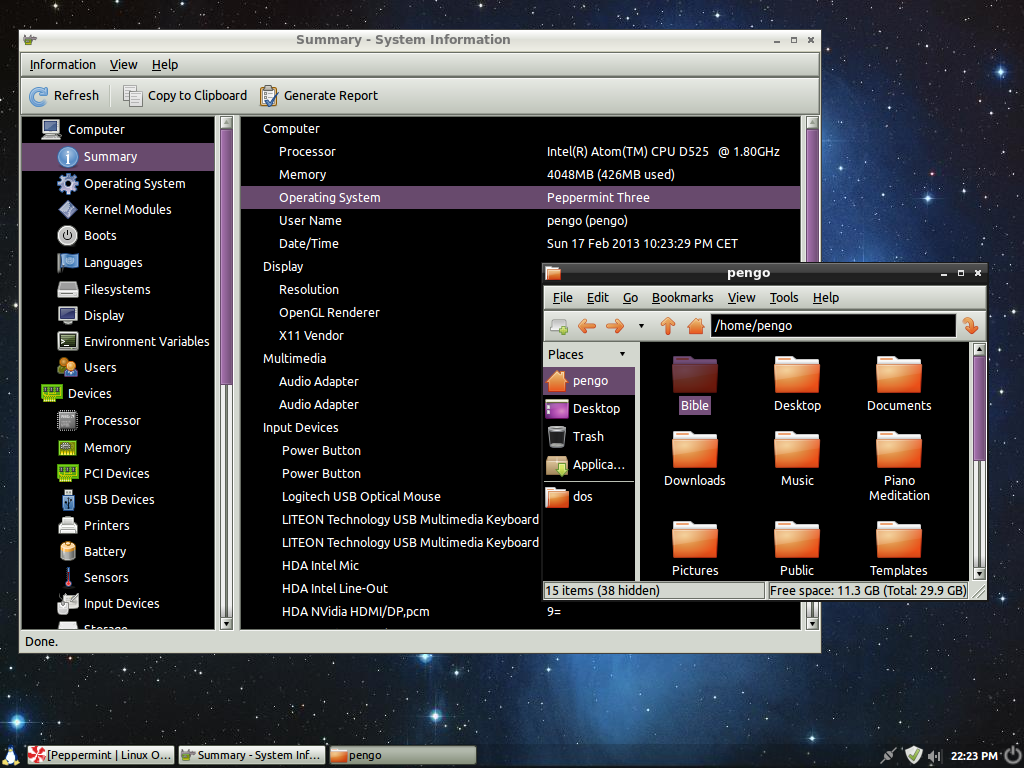1024x768 pixels.
Task: Select the Applications entry in Places
Action: click(x=588, y=465)
